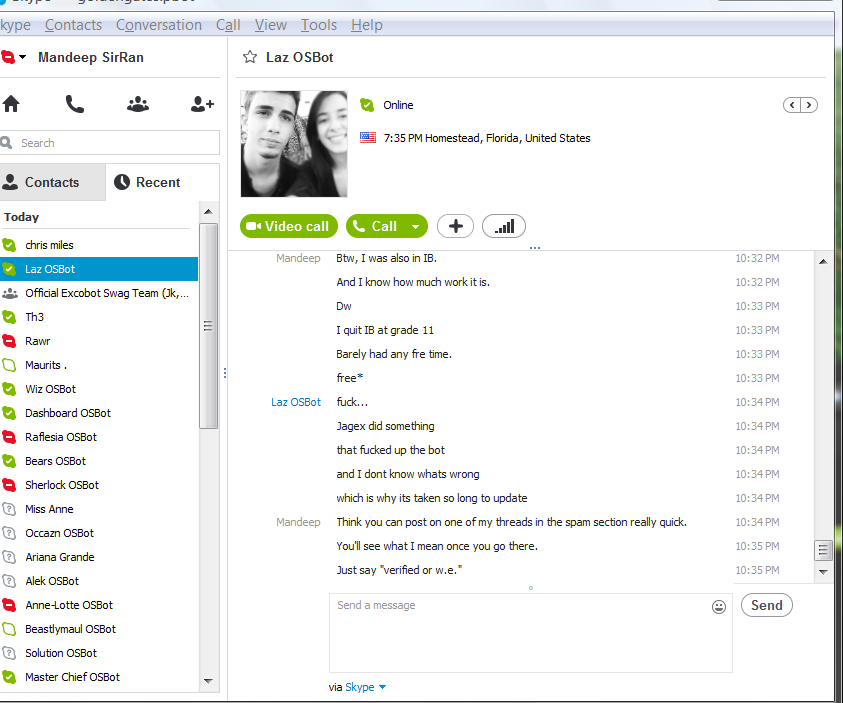
Task: Click Maurits offline status icon
Action: click(x=9, y=365)
